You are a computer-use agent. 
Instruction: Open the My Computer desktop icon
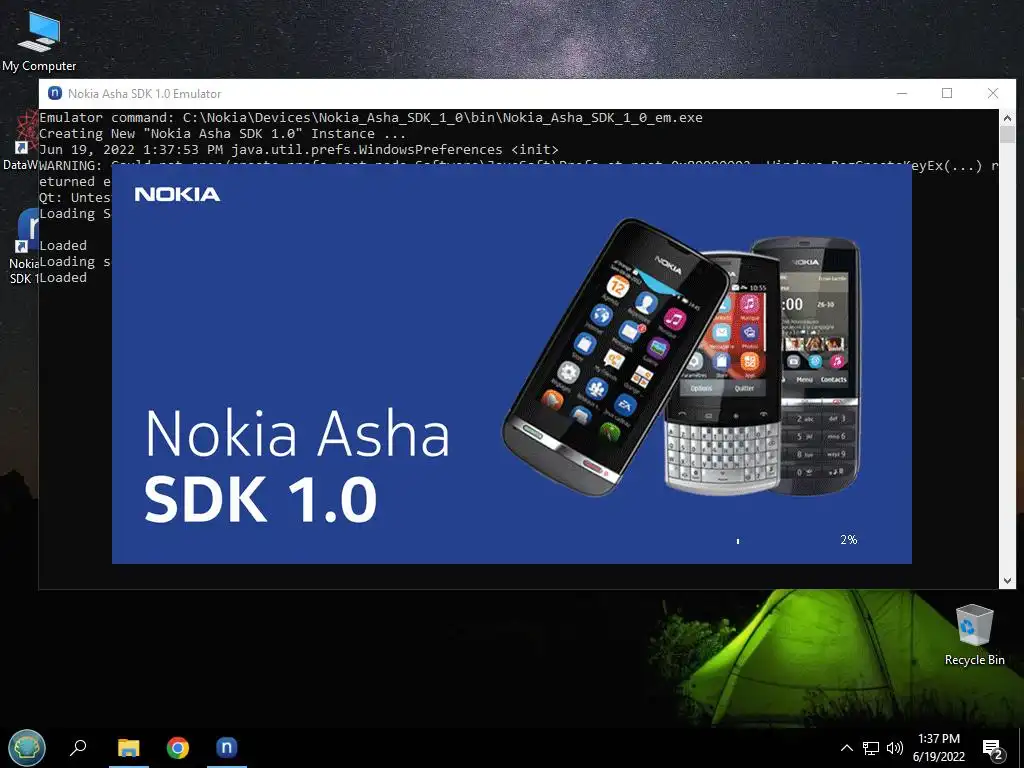coord(39,40)
